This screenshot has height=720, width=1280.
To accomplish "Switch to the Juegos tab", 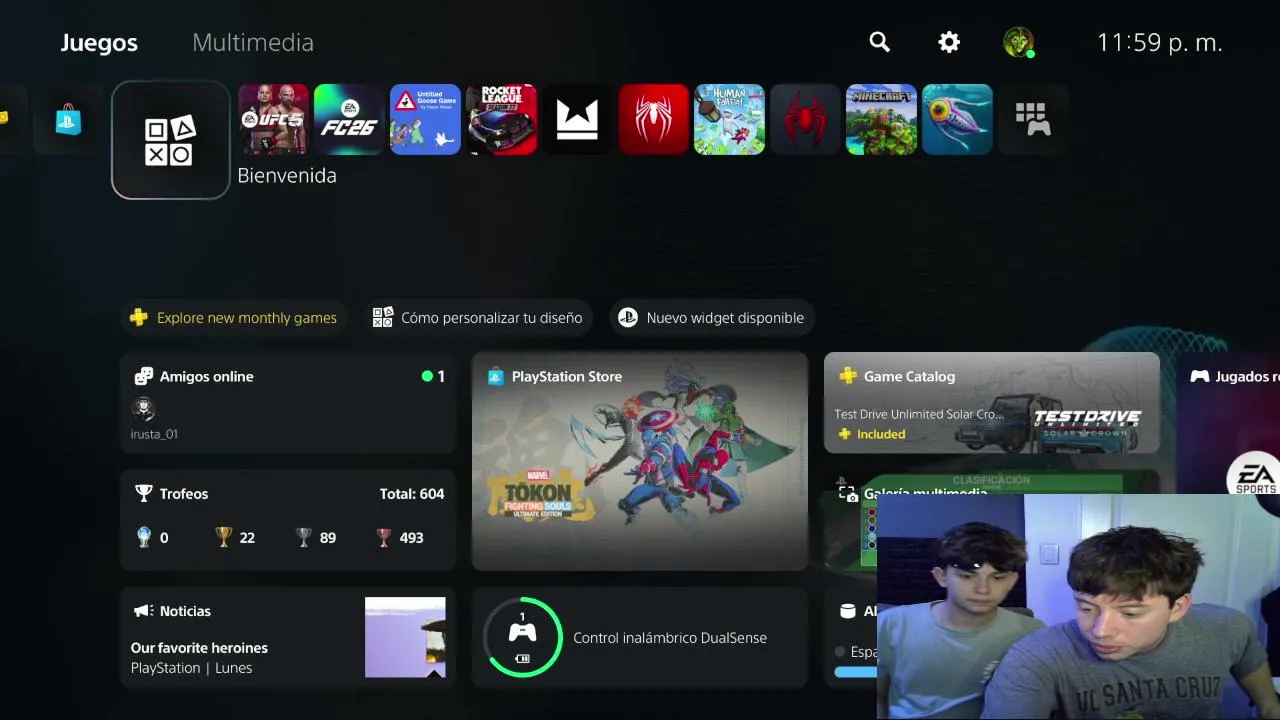I will coord(99,42).
